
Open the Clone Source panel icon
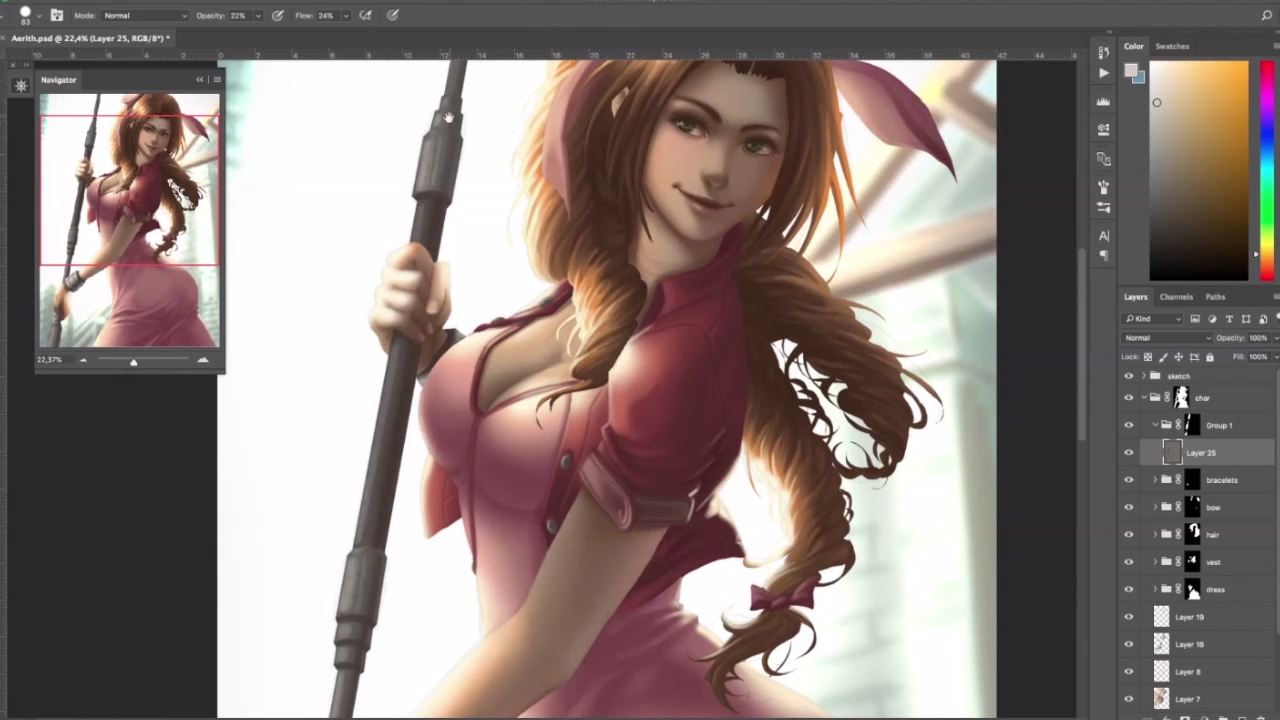1104,159
